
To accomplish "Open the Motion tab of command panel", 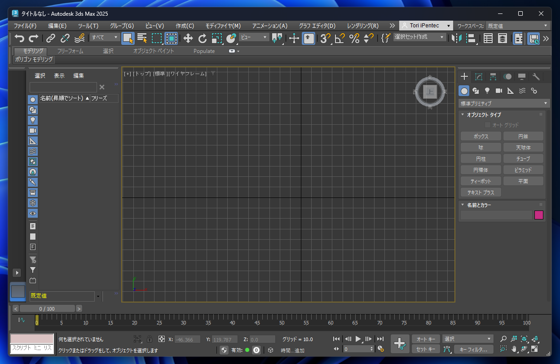I will (507, 76).
